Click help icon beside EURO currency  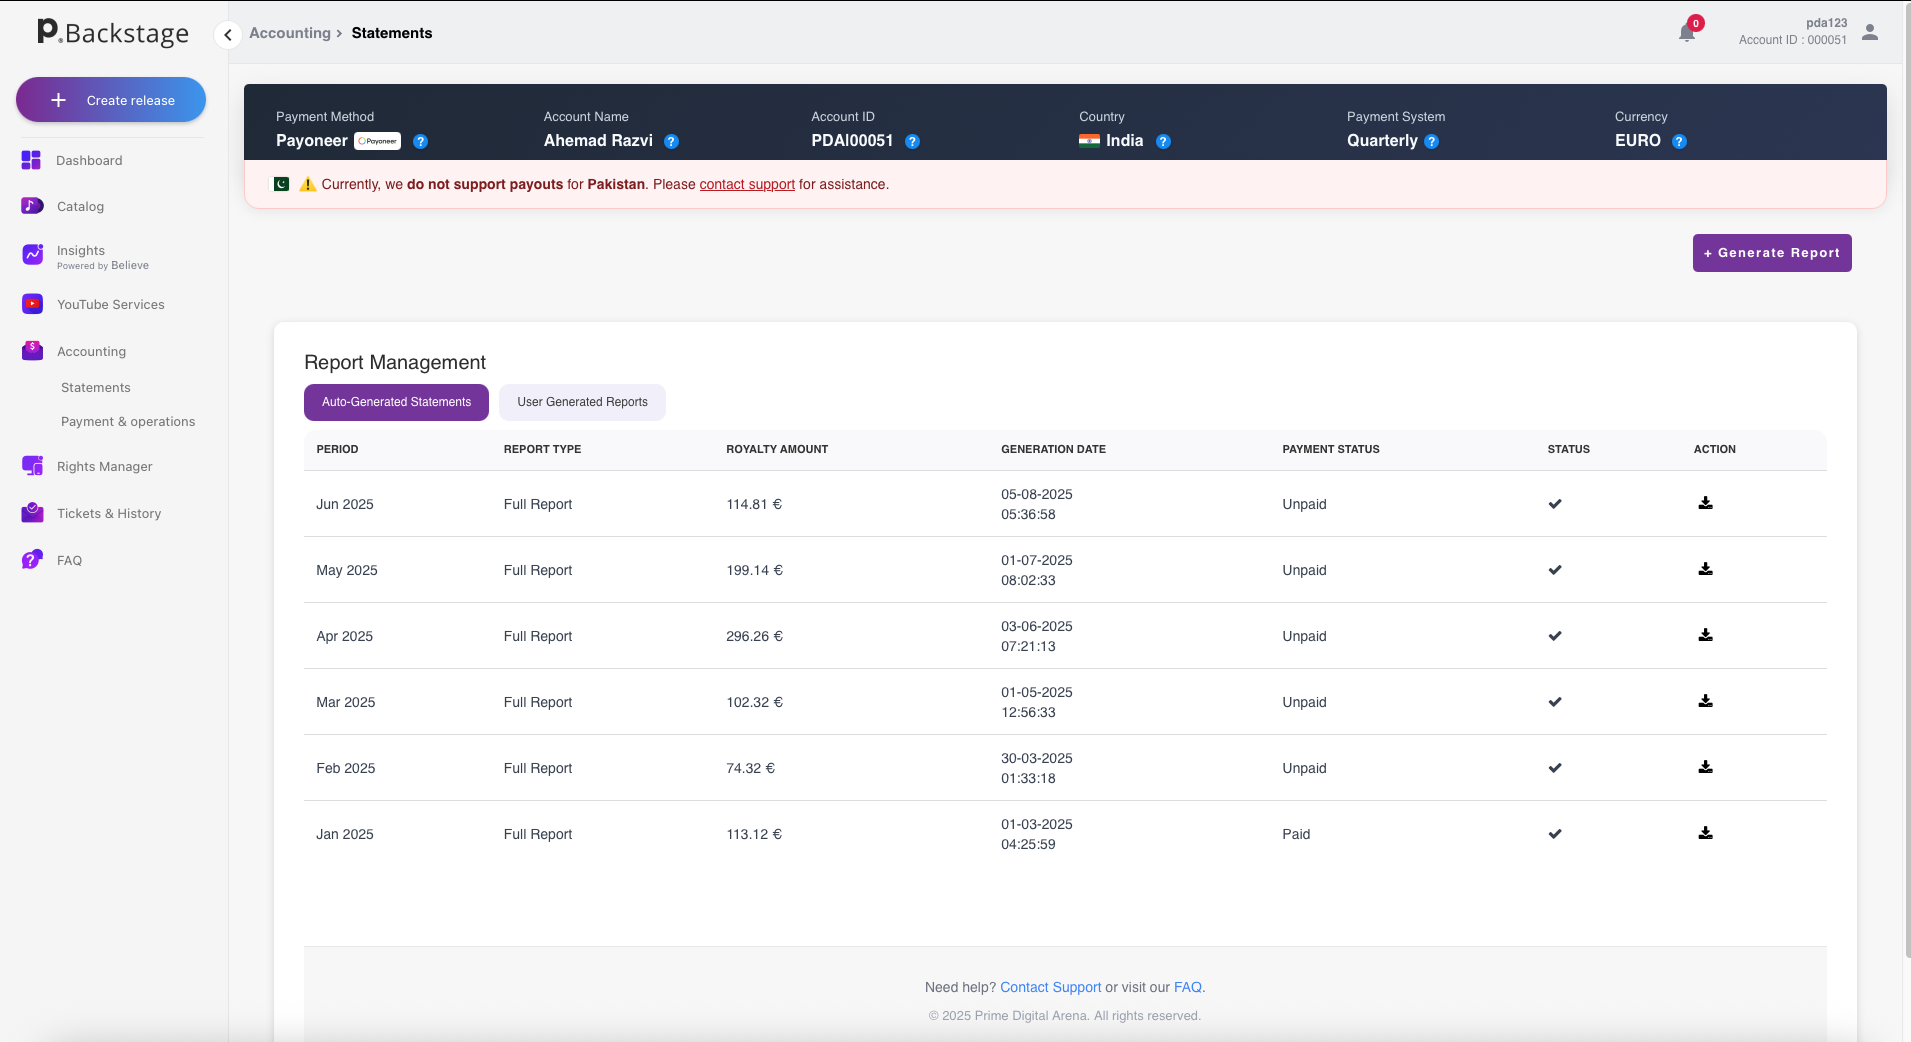coord(1679,142)
